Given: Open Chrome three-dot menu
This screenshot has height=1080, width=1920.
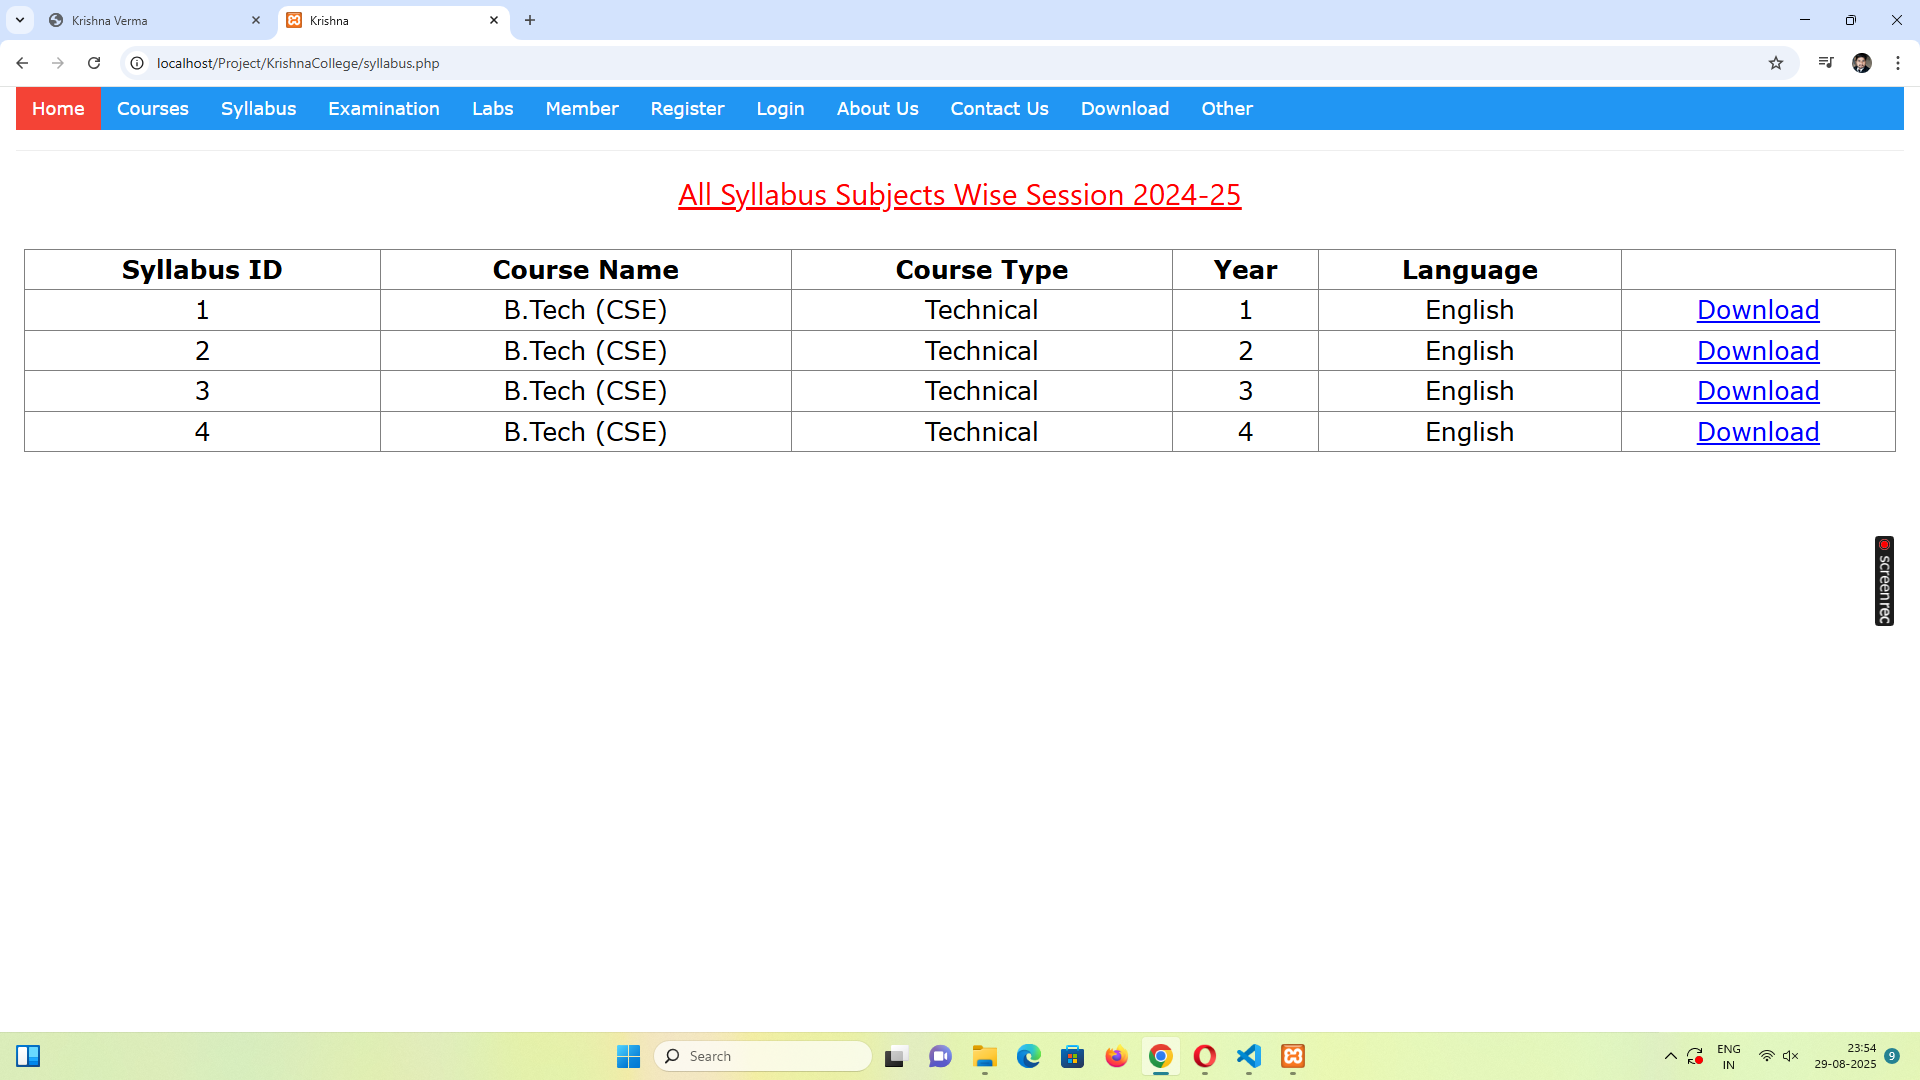Looking at the screenshot, I should [1898, 63].
